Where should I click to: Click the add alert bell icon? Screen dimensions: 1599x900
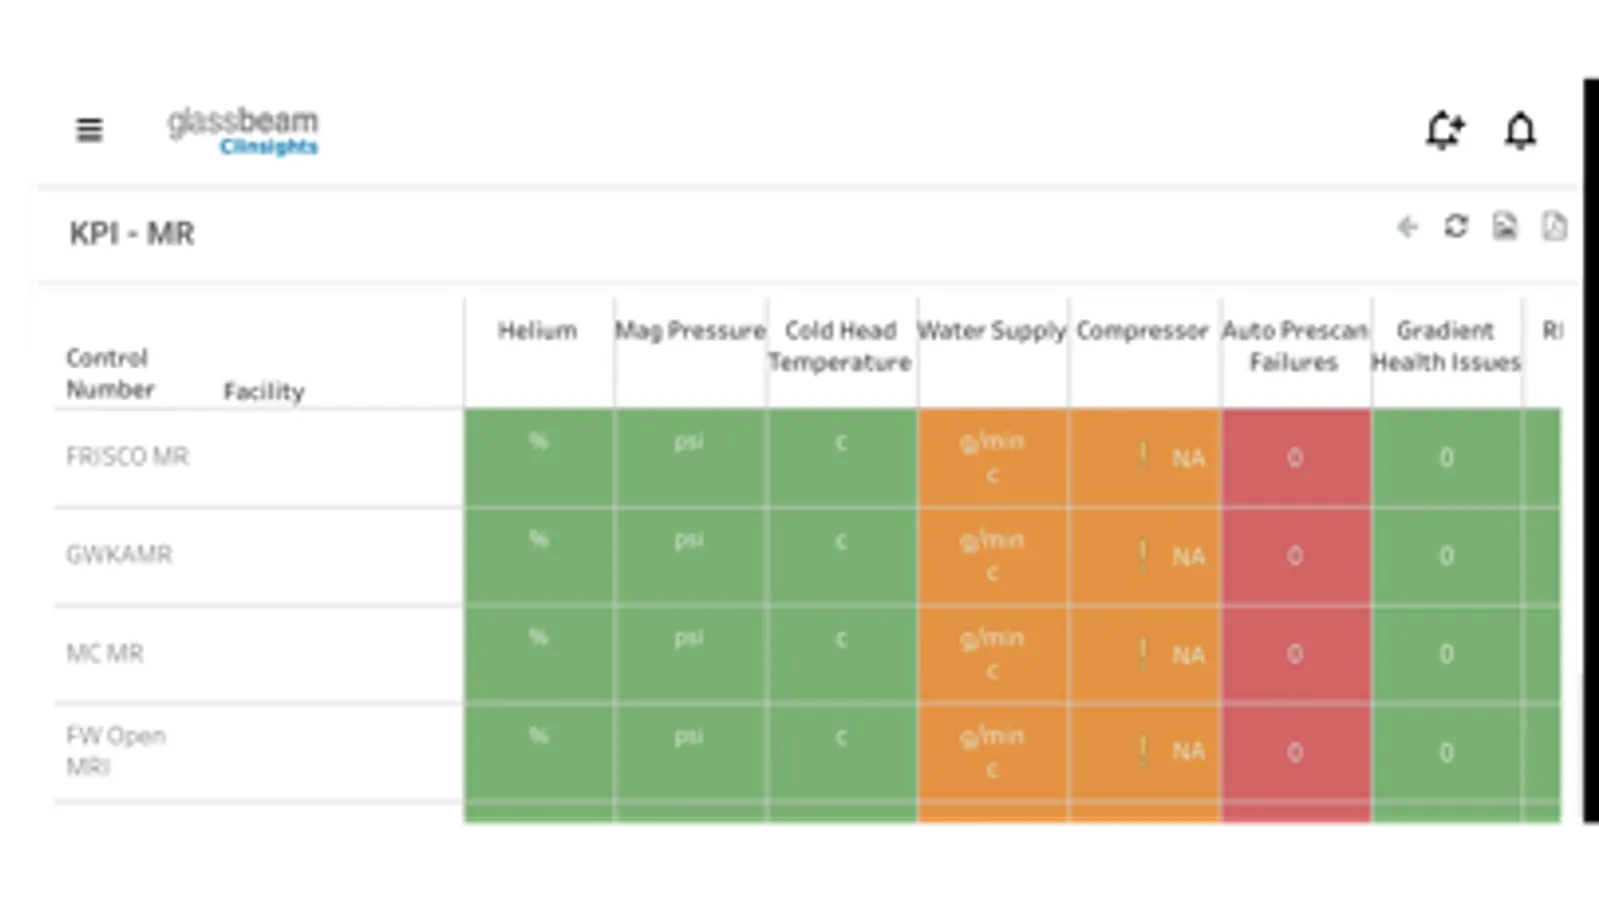1445,130
